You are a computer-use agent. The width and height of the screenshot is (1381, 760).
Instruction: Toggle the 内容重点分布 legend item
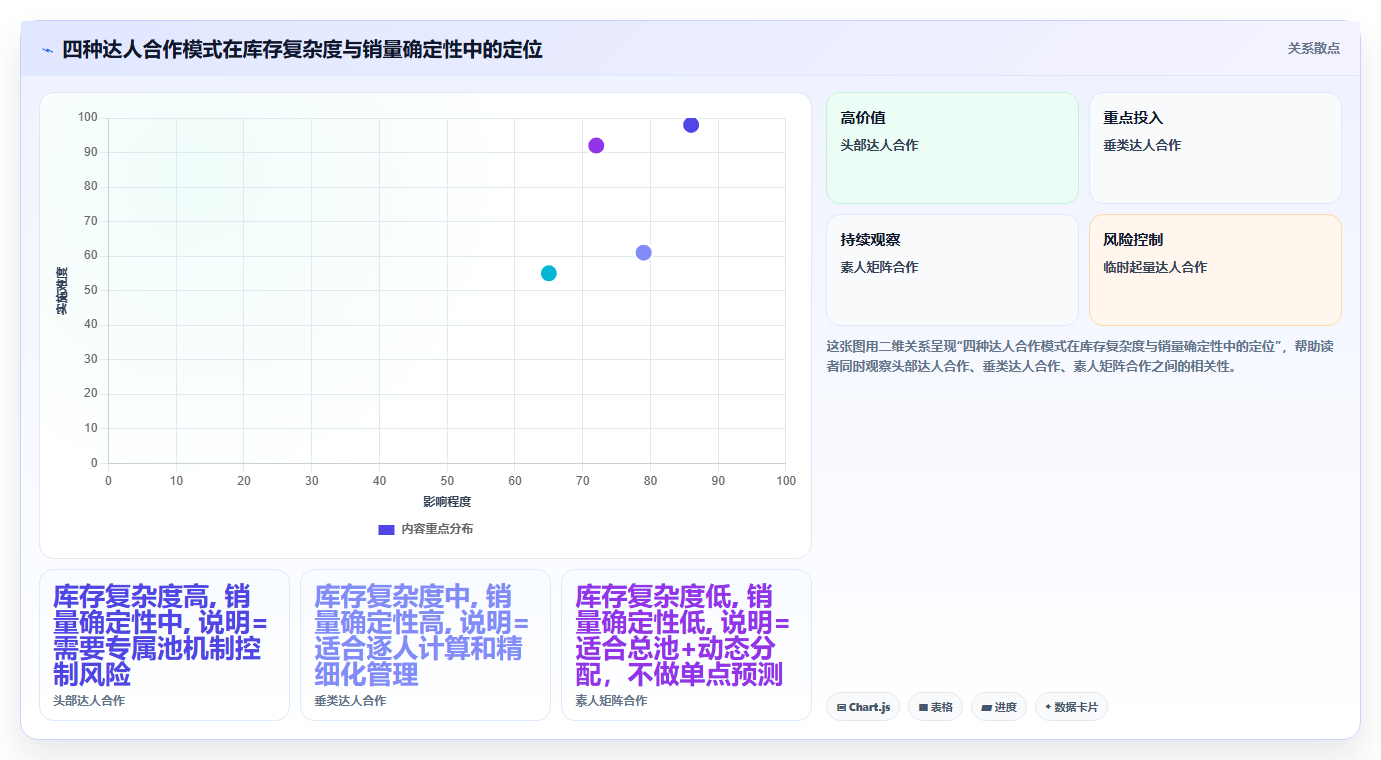click(425, 529)
